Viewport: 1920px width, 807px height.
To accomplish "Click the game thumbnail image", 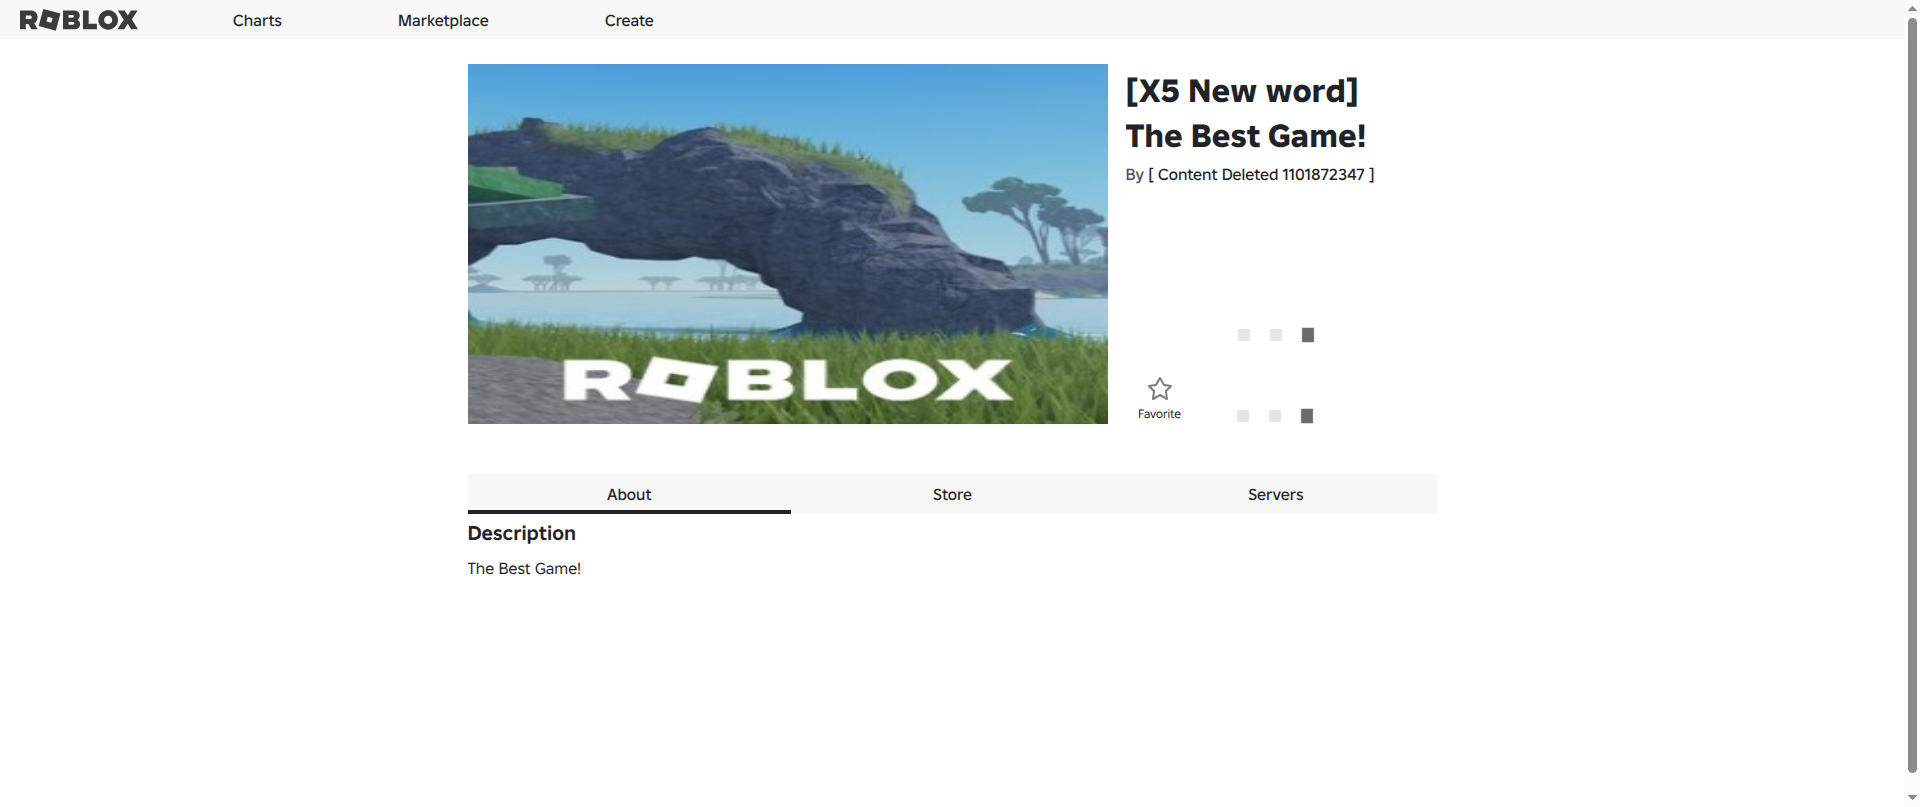I will (788, 244).
